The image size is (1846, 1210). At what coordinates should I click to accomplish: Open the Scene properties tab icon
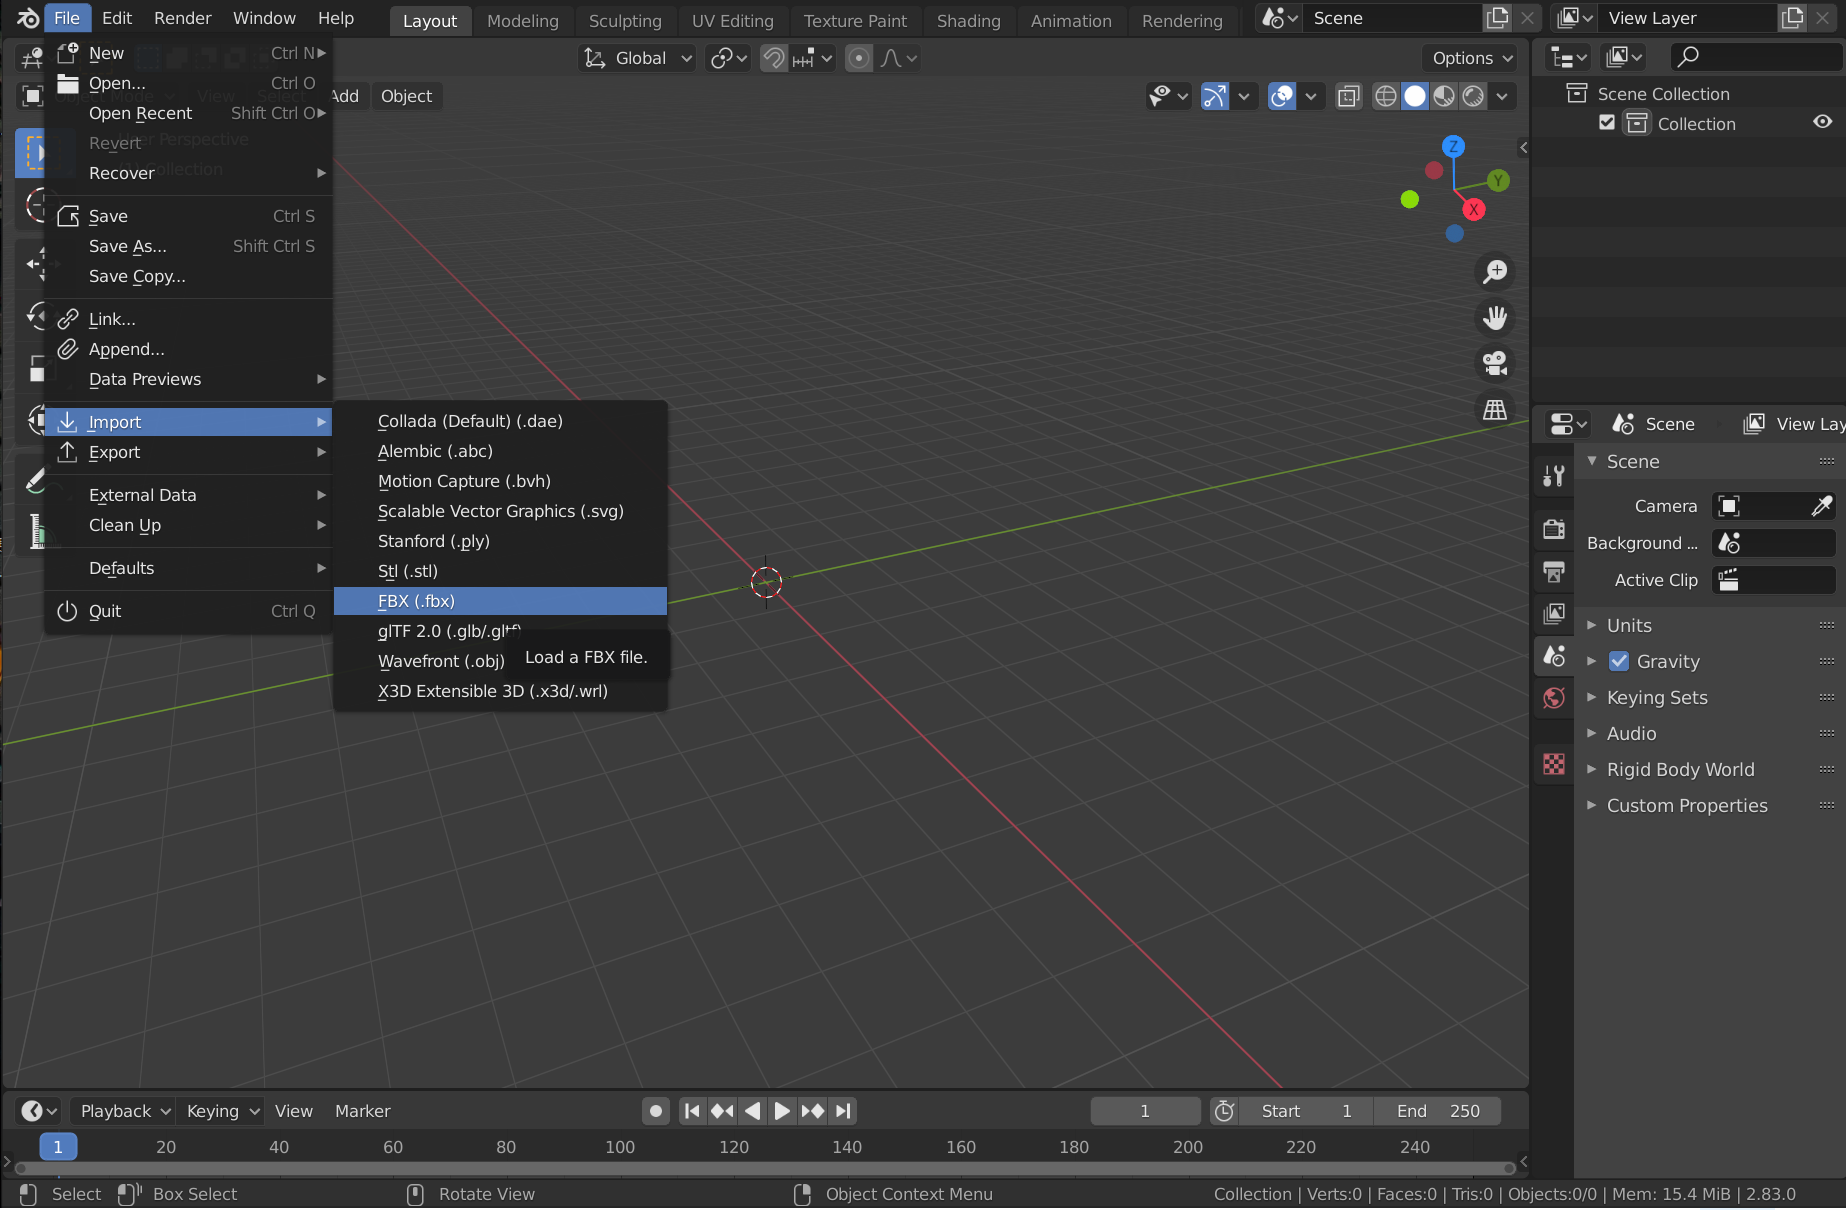pyautogui.click(x=1554, y=656)
